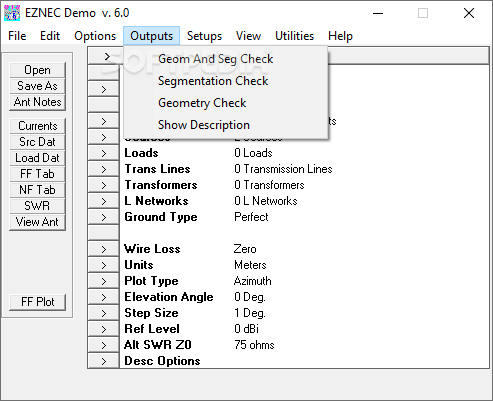Click the 'Azimuth' plot type value
Image resolution: width=493 pixels, height=401 pixels.
point(253,281)
